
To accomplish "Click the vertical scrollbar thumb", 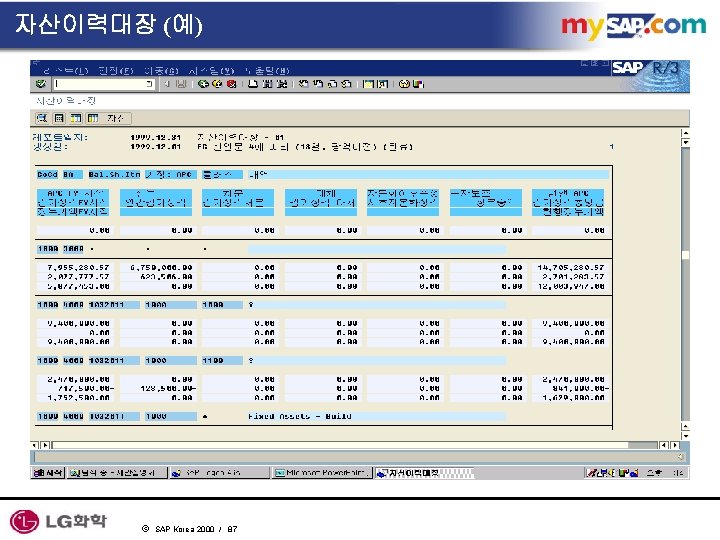I will point(685,255).
